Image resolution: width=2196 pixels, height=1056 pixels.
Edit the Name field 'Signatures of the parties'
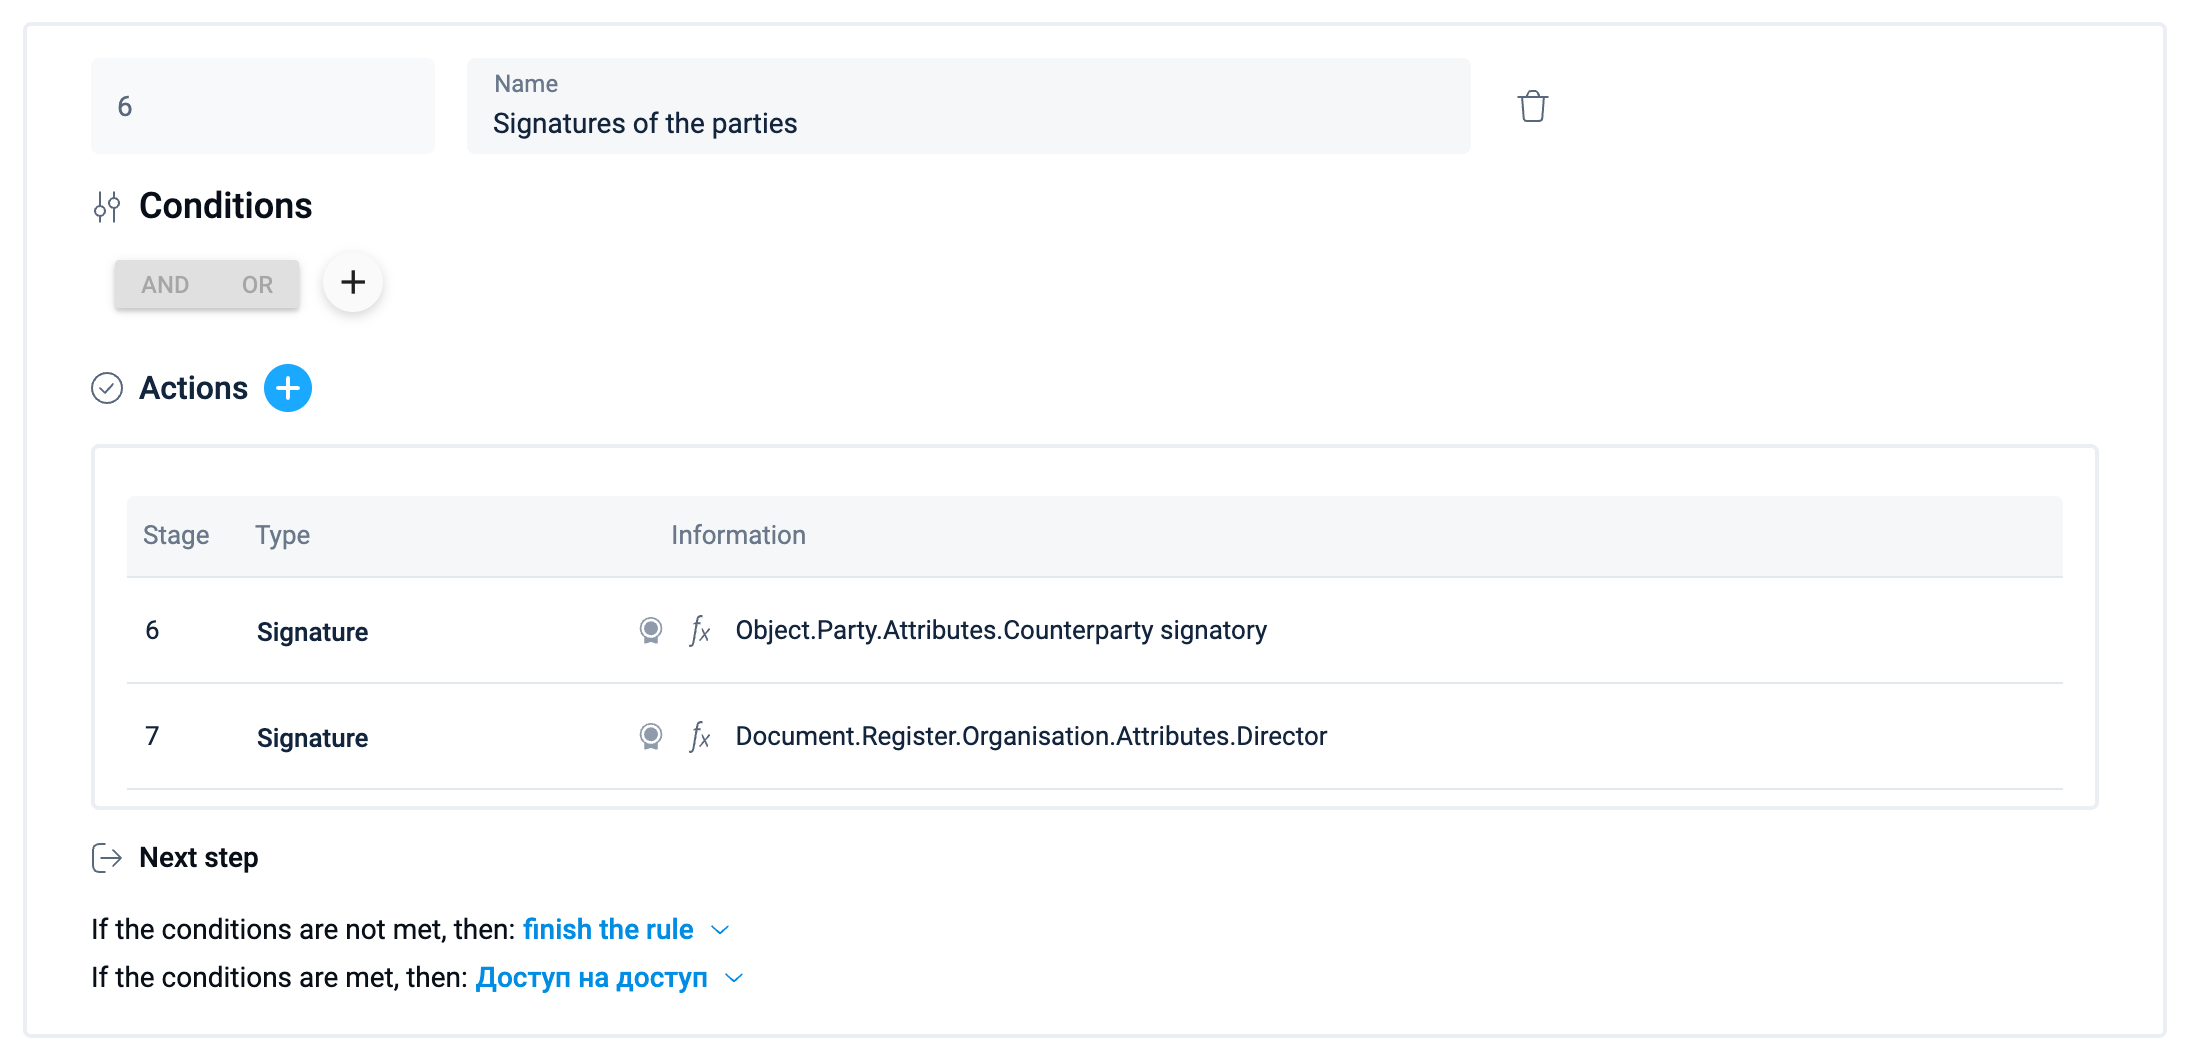tap(968, 123)
